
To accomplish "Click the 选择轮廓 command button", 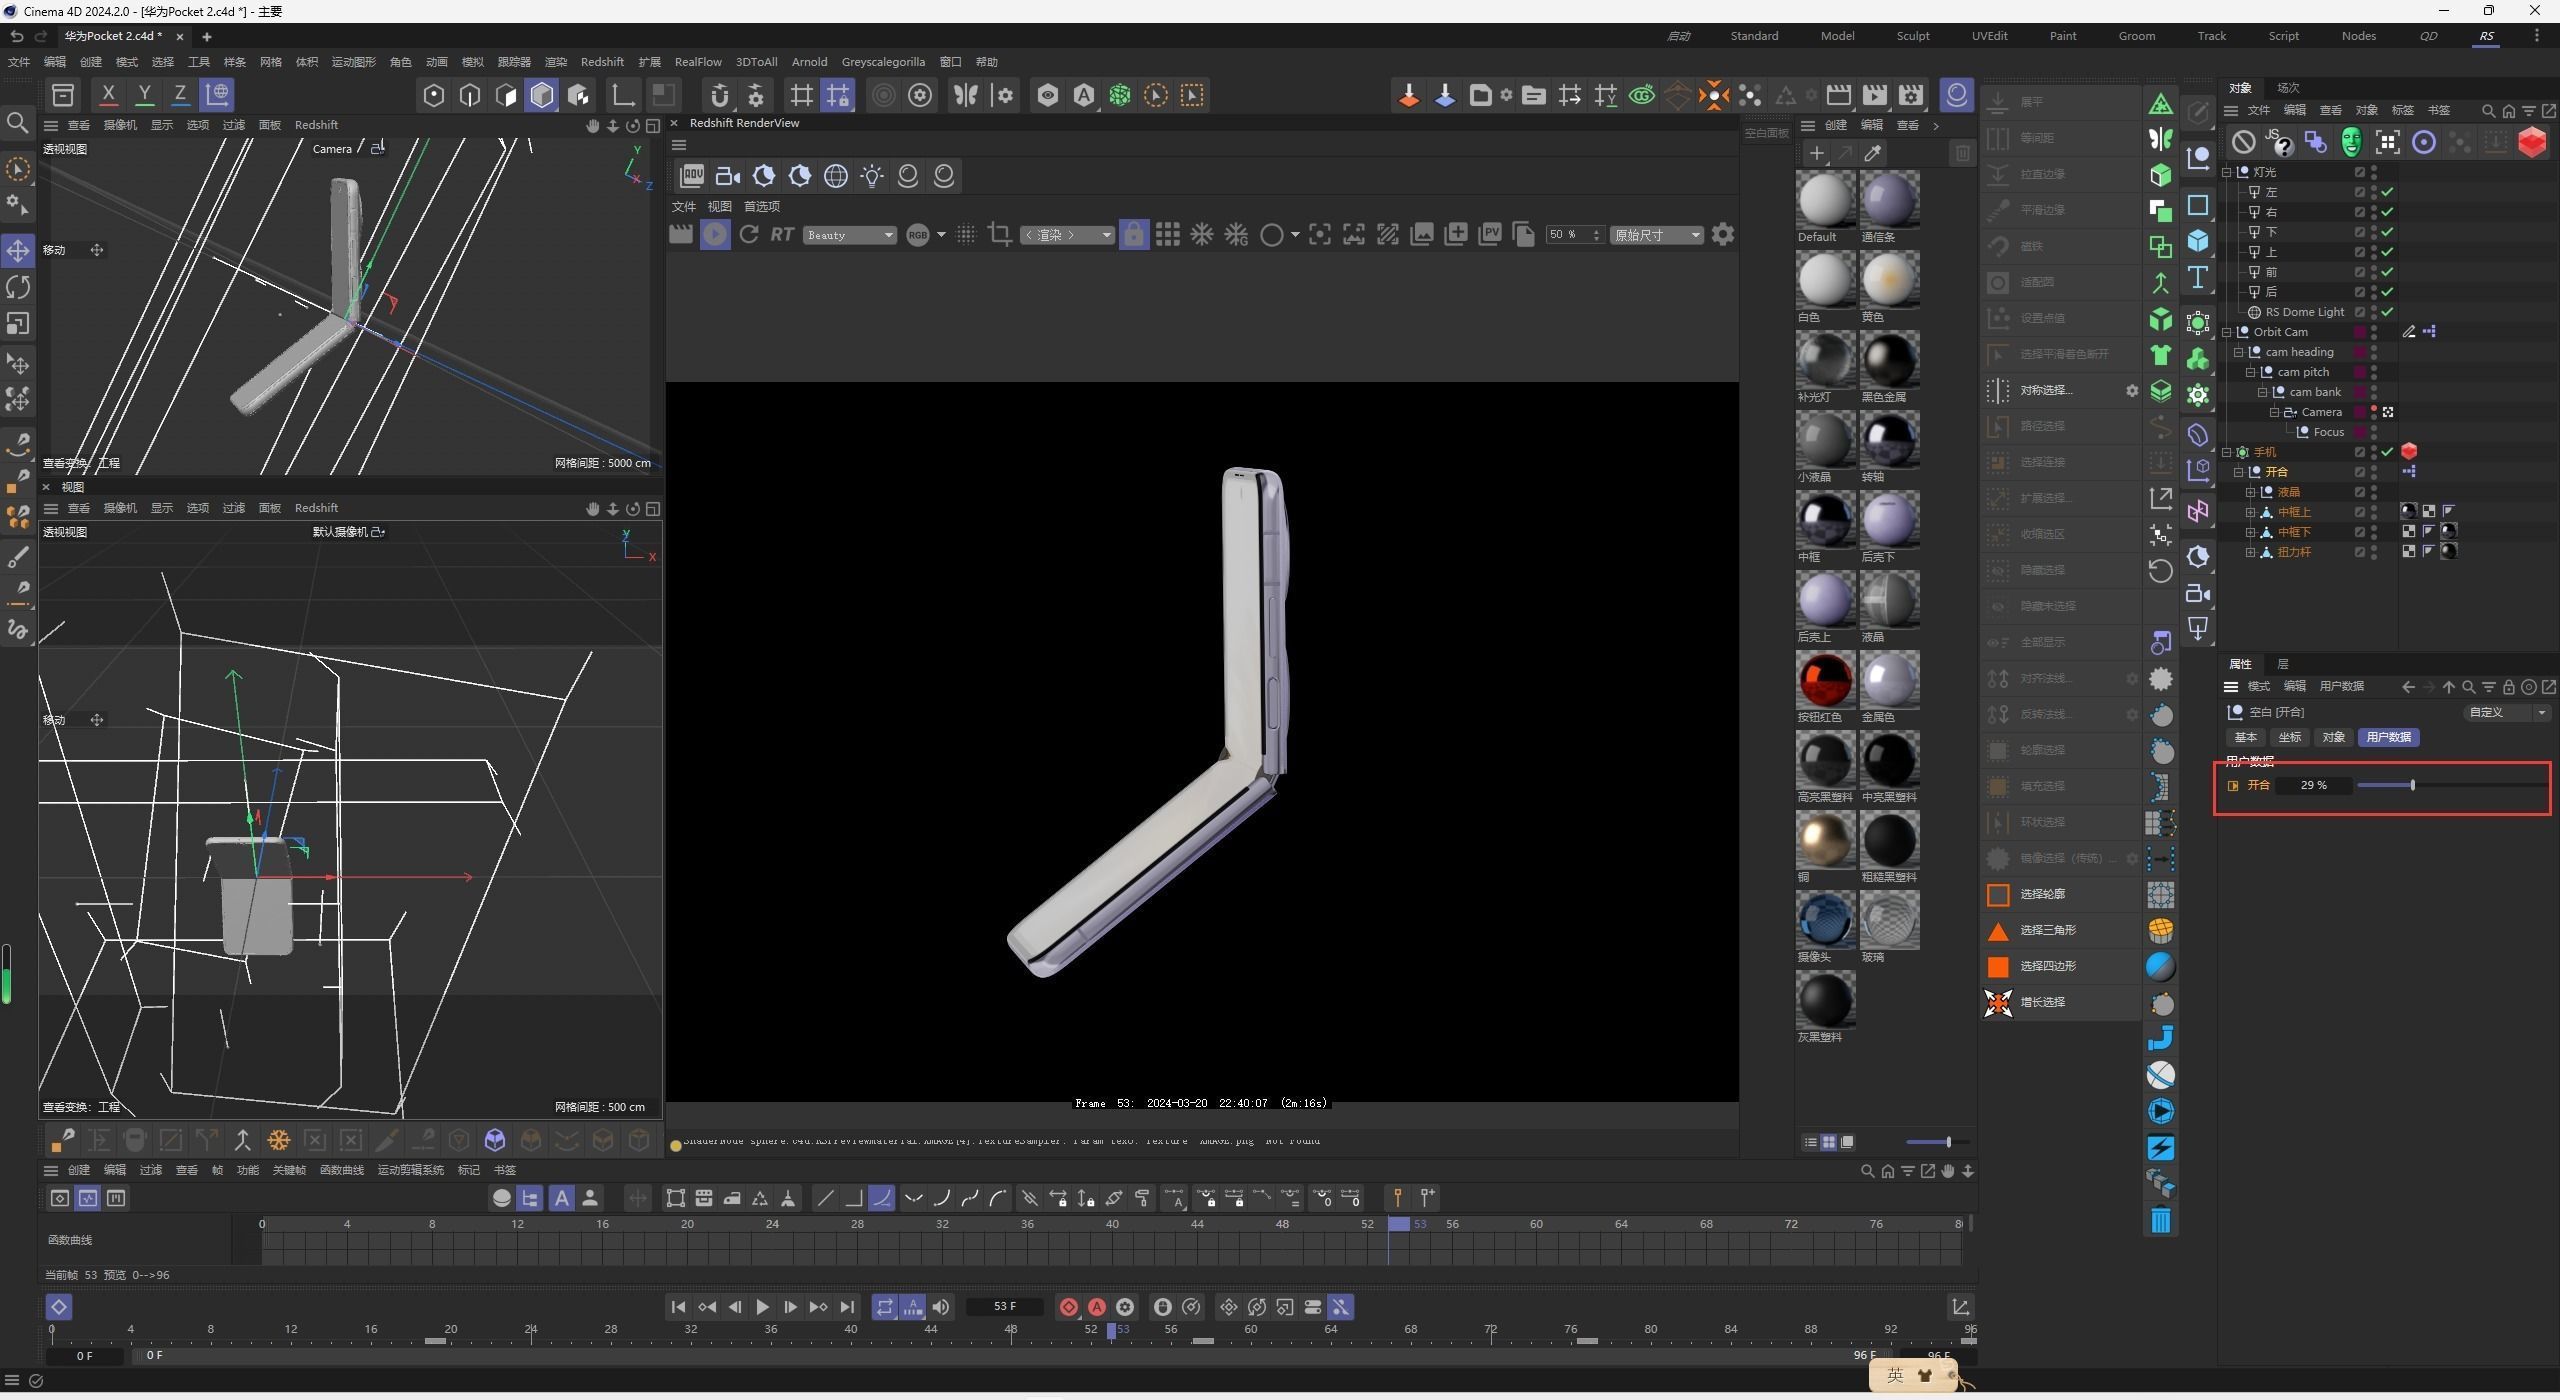I will click(x=2042, y=894).
